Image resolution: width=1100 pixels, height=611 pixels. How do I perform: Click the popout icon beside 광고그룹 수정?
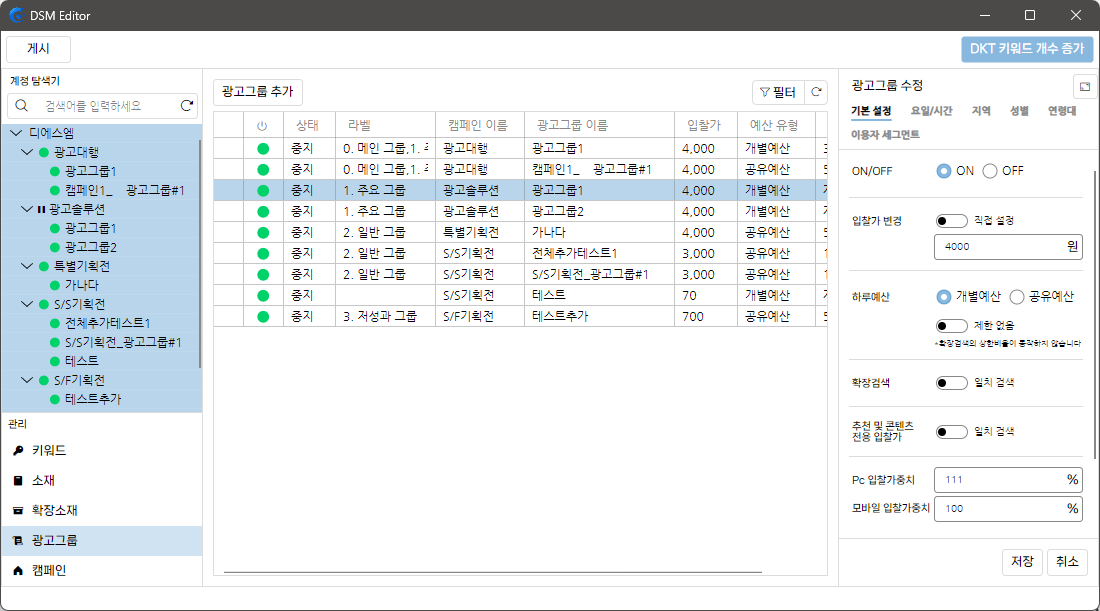point(1083,86)
